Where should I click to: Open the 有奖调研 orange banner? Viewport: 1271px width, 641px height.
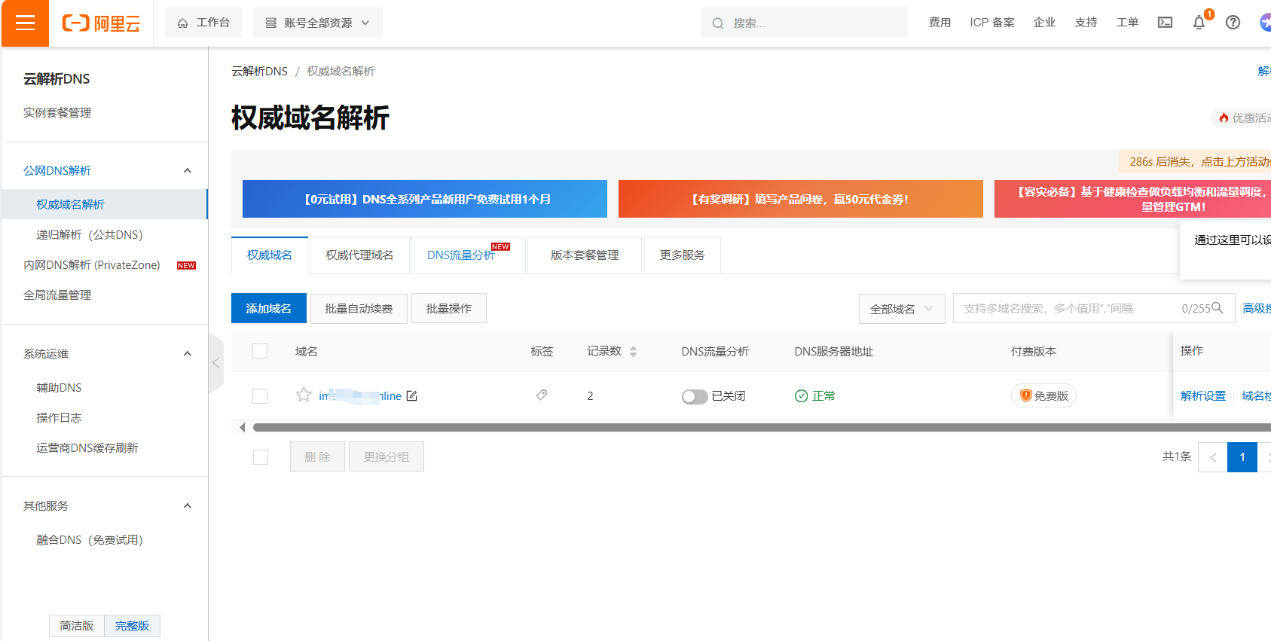point(801,199)
